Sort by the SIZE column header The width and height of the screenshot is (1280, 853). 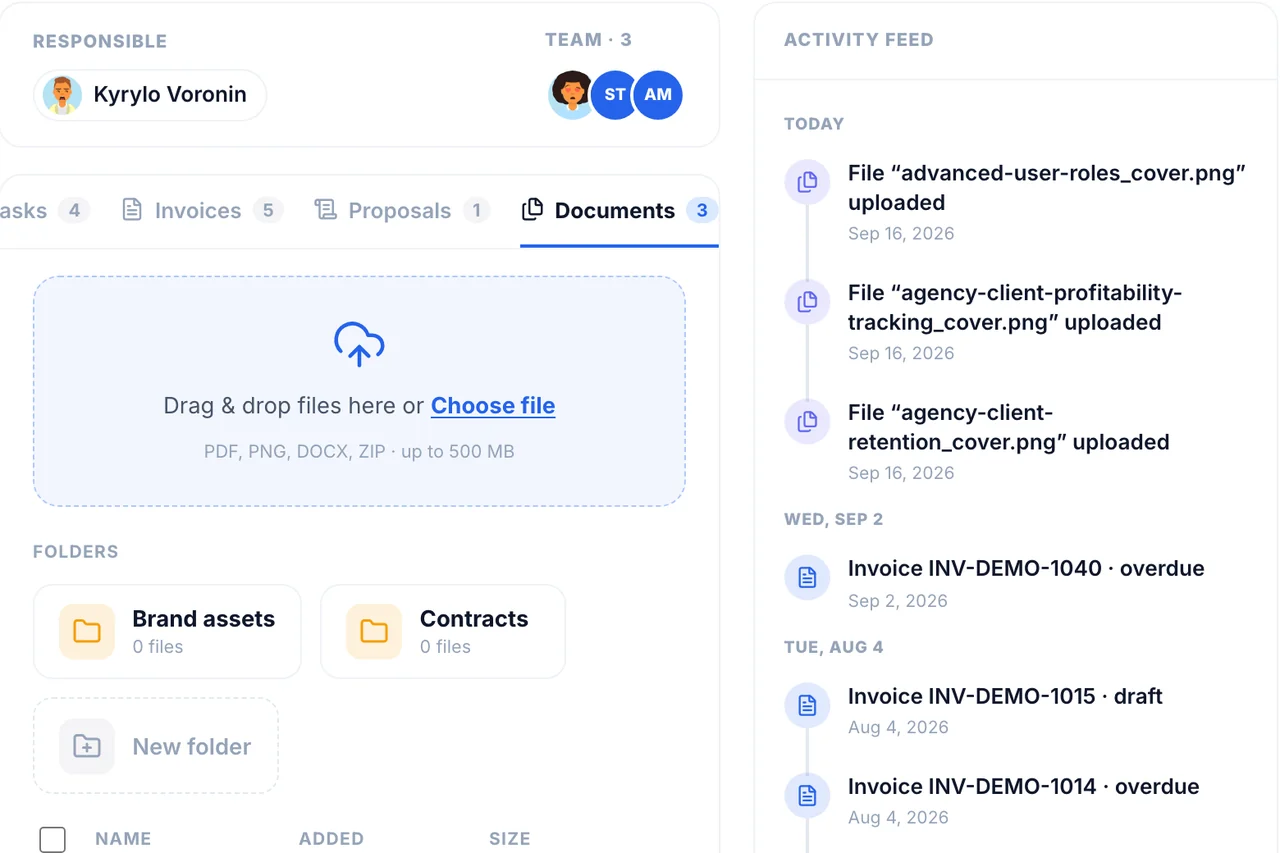coord(510,839)
